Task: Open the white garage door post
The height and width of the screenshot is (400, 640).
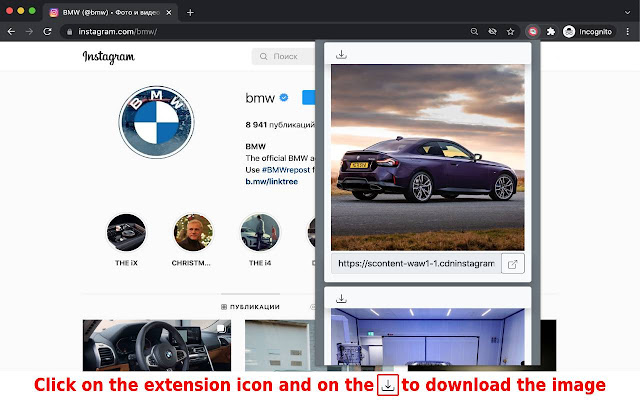Action: [280, 345]
